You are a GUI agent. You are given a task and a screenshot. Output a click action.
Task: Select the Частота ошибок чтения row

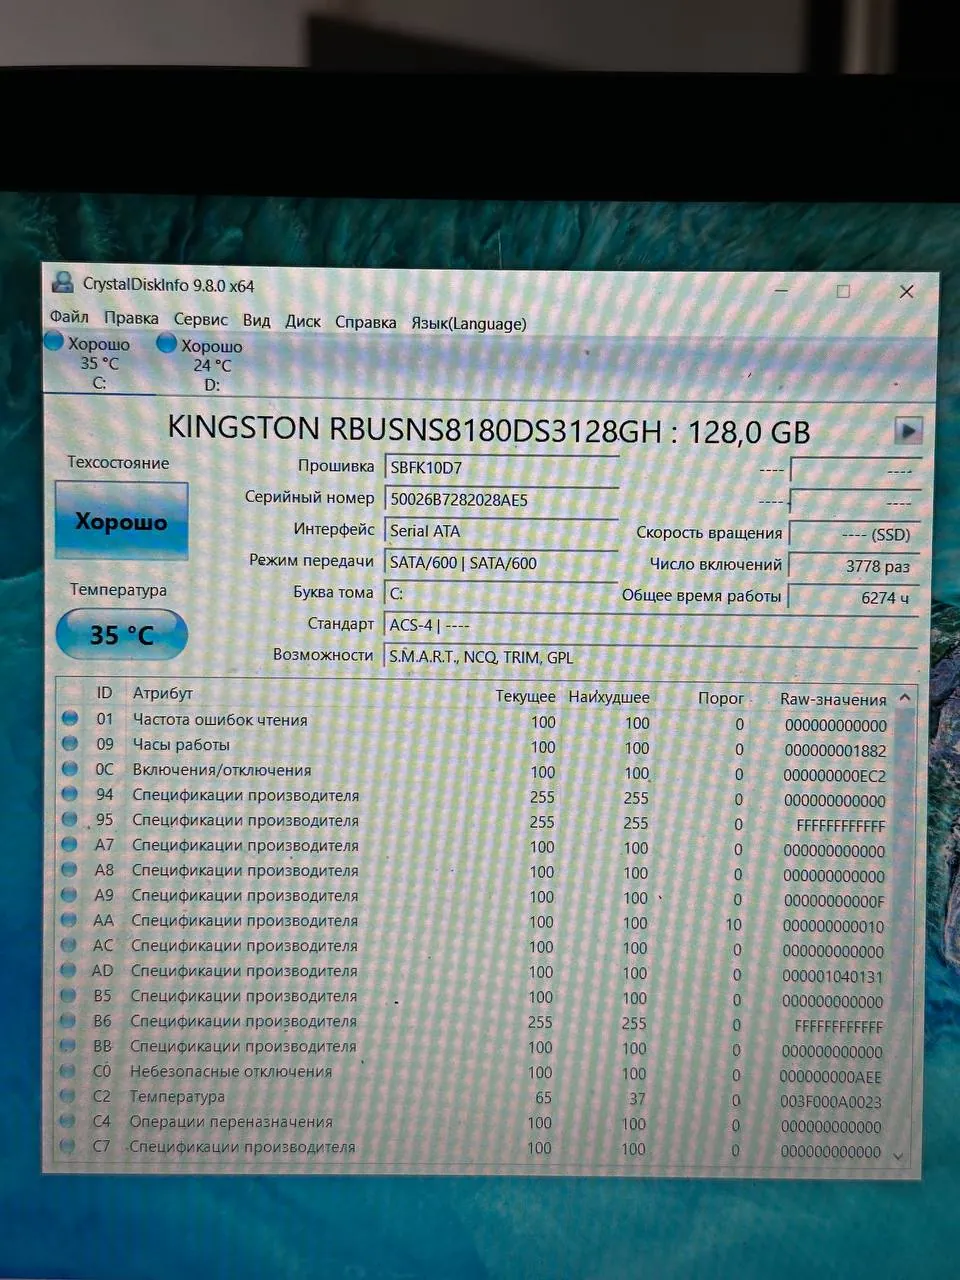(x=475, y=721)
